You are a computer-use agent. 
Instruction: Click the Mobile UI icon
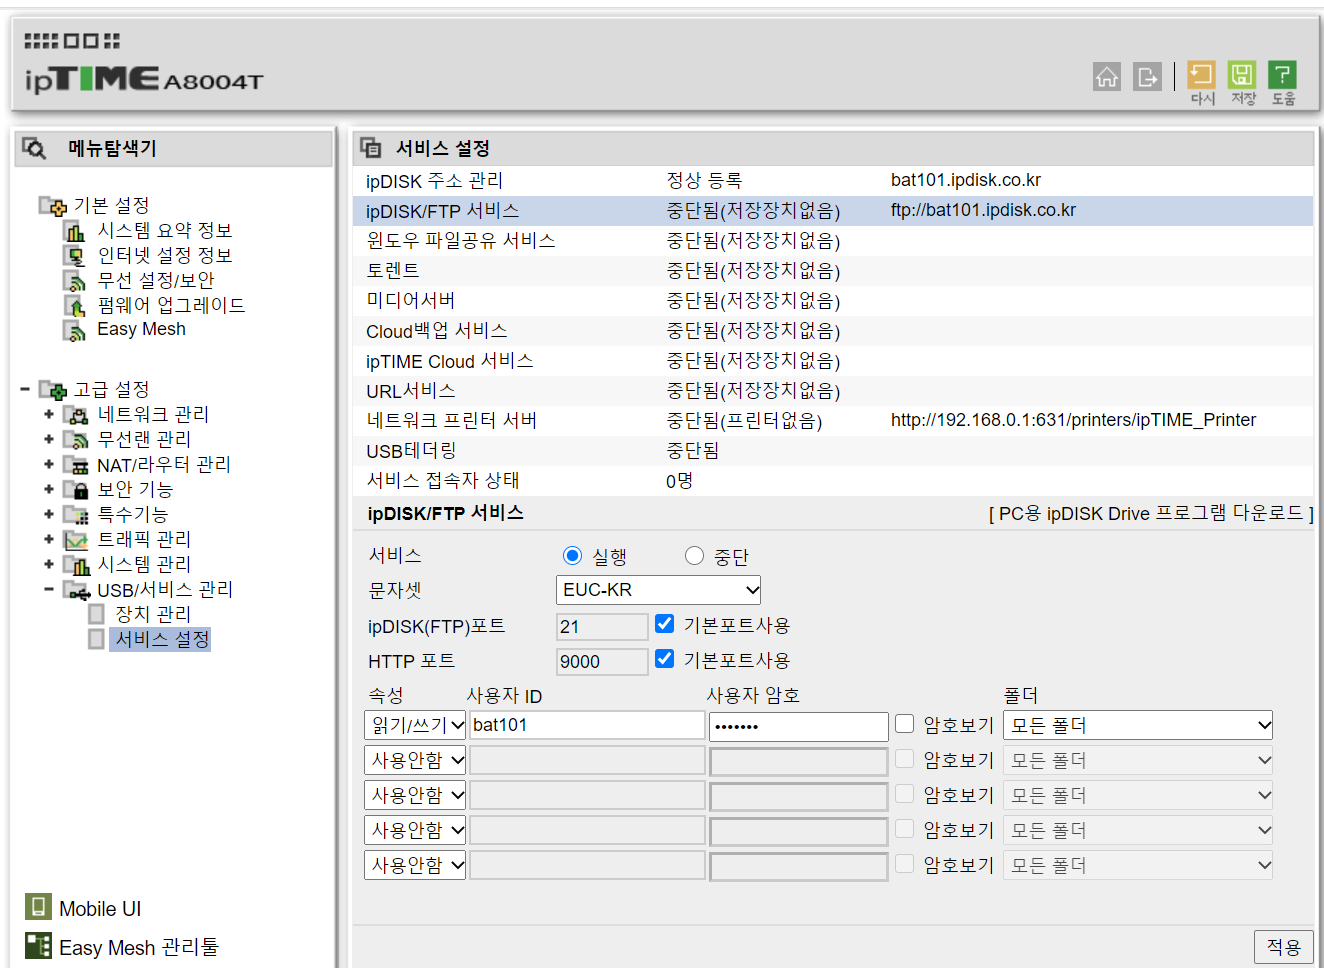click(38, 907)
